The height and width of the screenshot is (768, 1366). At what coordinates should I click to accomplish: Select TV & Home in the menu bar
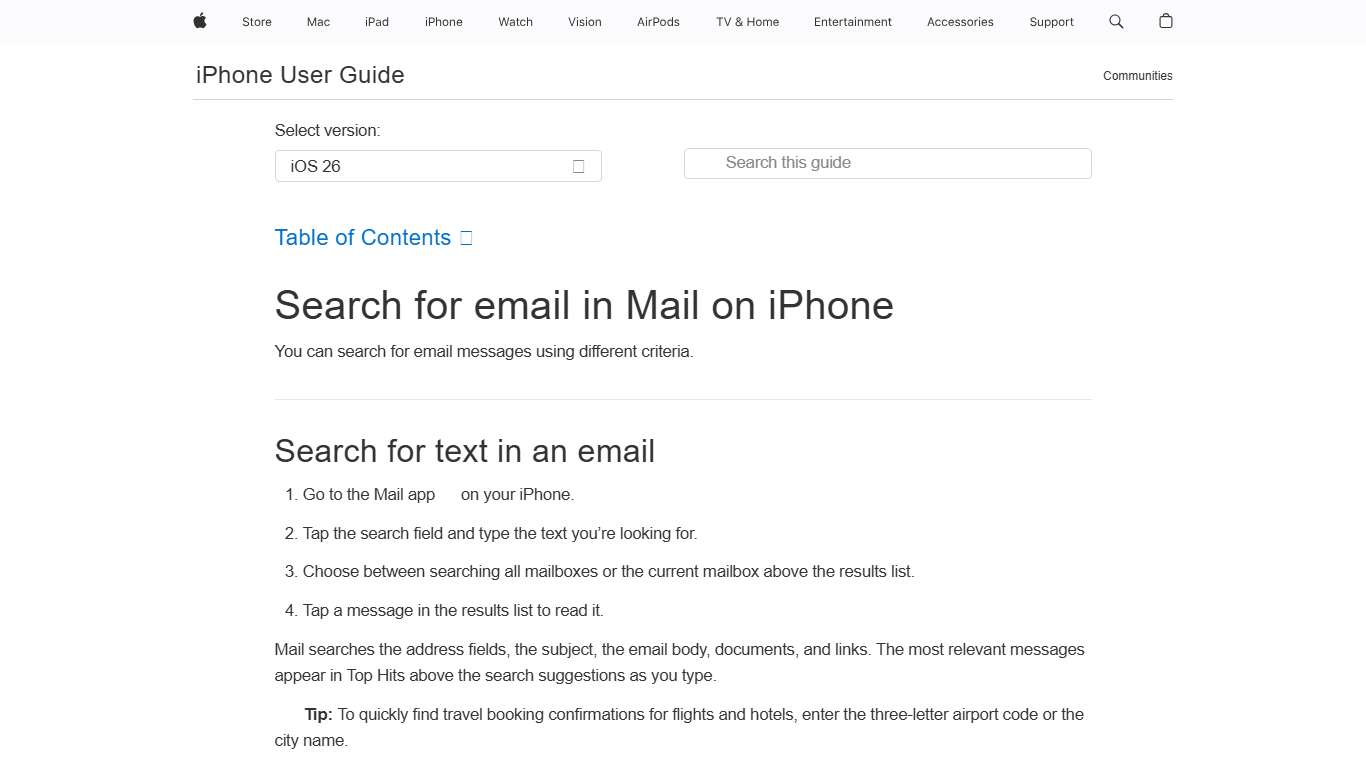pos(746,21)
